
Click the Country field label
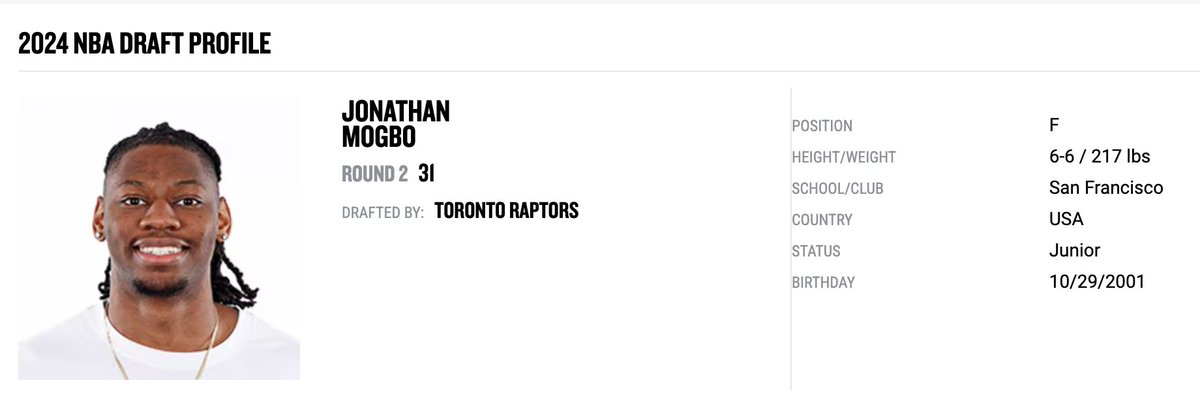point(822,220)
